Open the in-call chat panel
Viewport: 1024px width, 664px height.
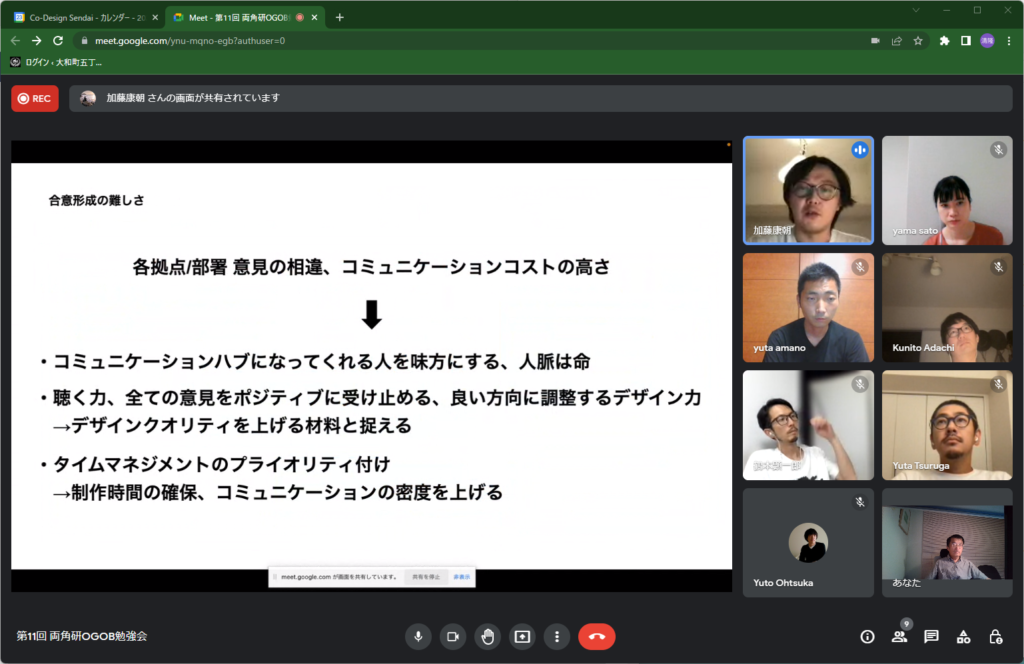tap(931, 636)
